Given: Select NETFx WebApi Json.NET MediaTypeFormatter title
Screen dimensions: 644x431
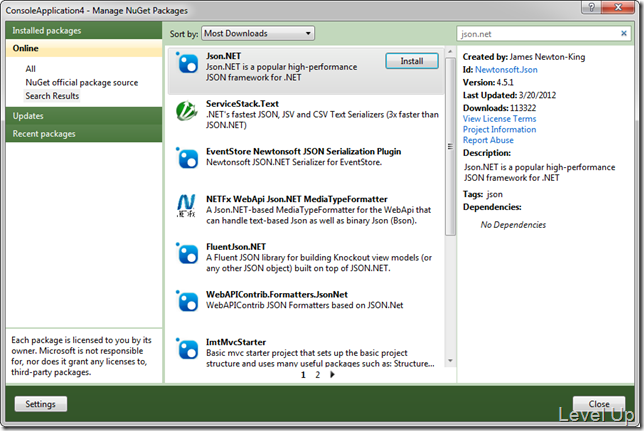Looking at the screenshot, I should [x=297, y=199].
